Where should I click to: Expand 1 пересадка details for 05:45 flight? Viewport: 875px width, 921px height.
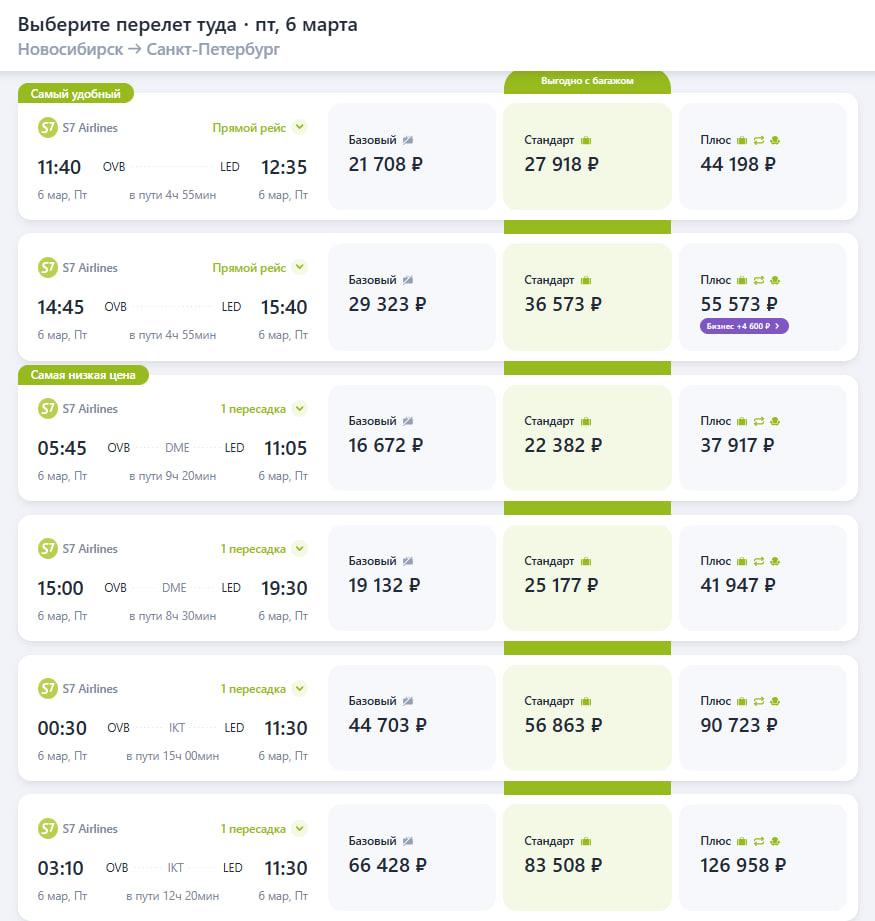(299, 409)
